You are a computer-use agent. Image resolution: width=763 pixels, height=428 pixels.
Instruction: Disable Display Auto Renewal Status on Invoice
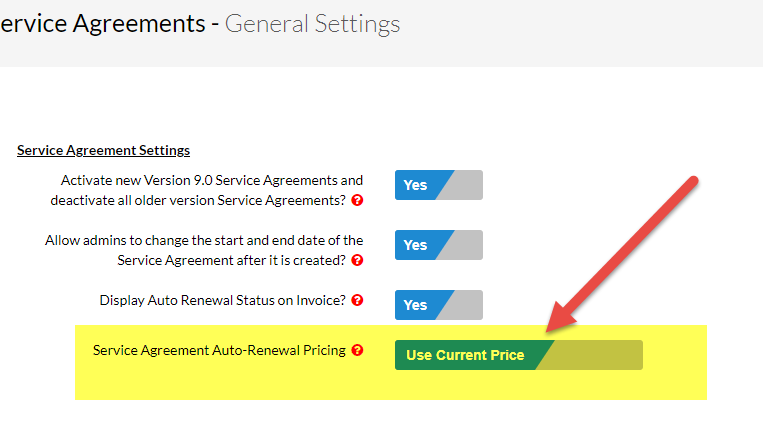438,305
